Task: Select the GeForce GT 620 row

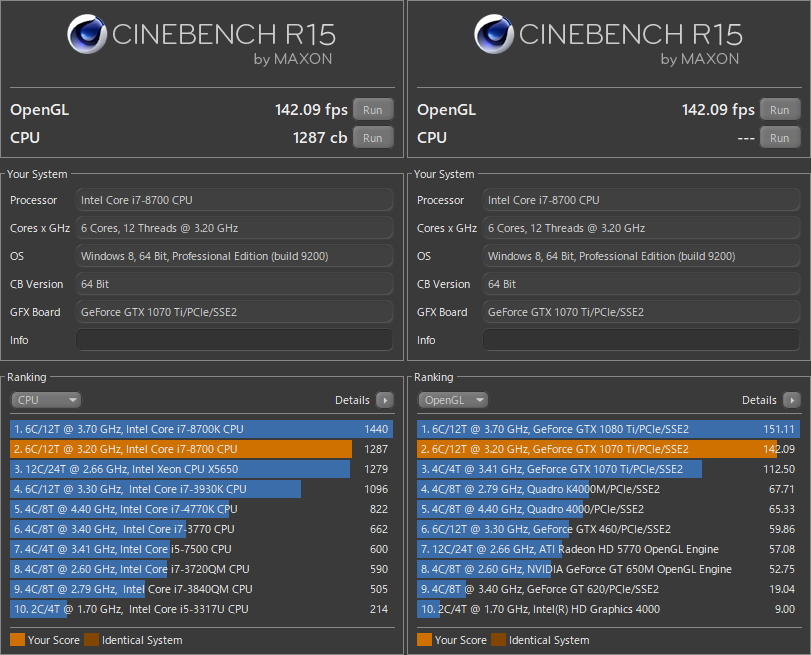Action: click(608, 589)
